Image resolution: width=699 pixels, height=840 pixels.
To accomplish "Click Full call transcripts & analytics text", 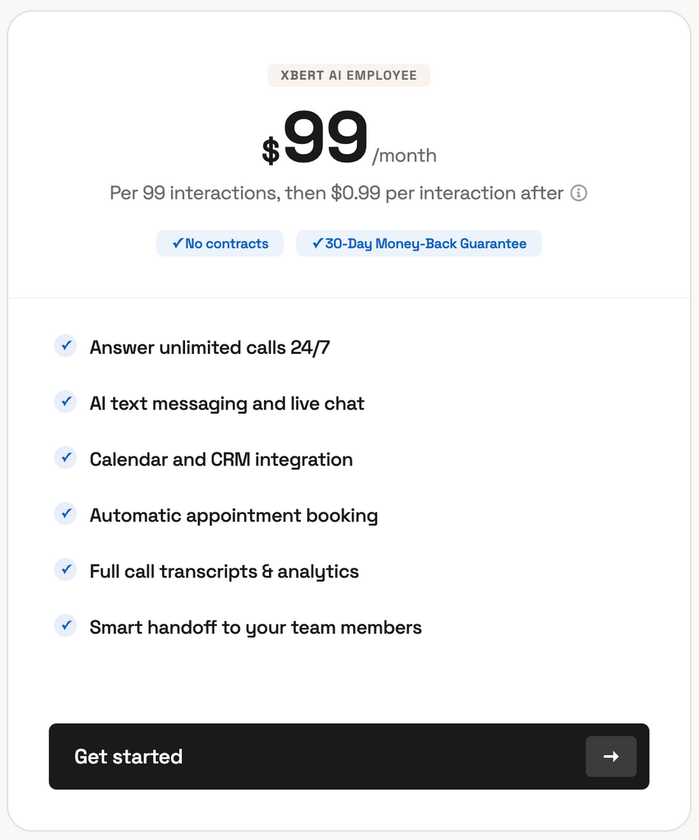I will [x=224, y=572].
